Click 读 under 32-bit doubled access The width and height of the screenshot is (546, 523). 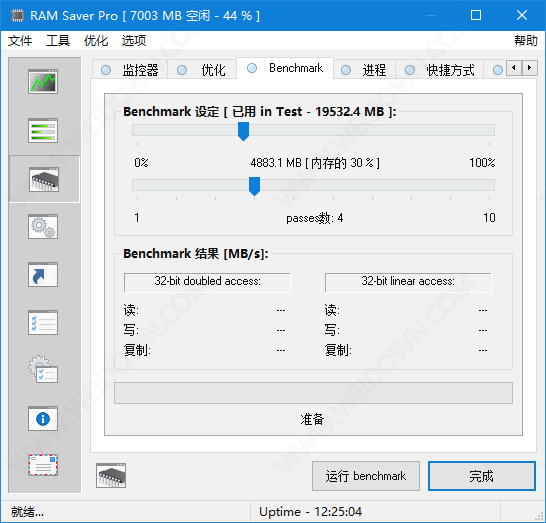131,310
